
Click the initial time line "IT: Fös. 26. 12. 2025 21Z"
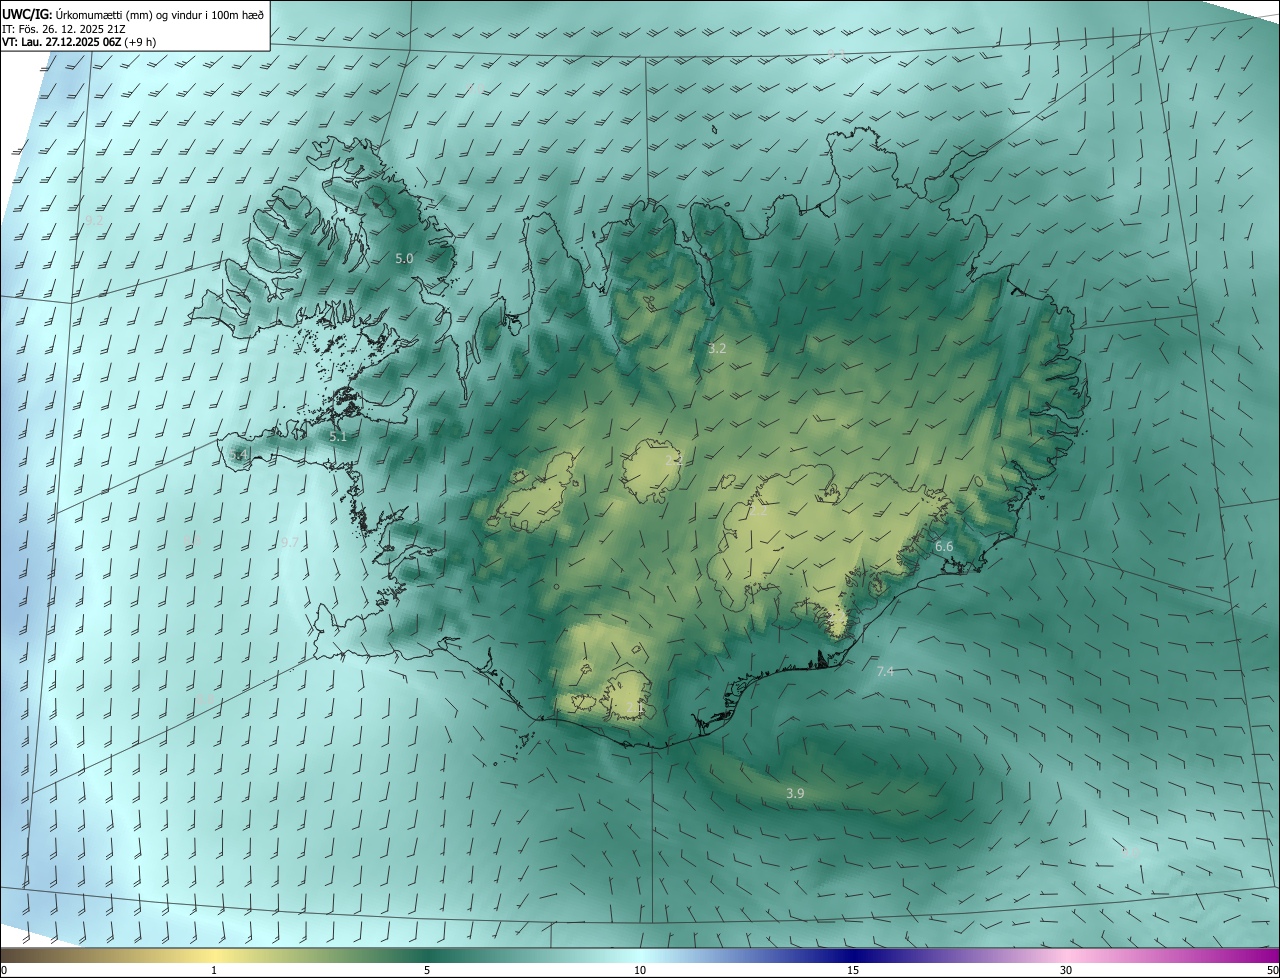click(64, 29)
